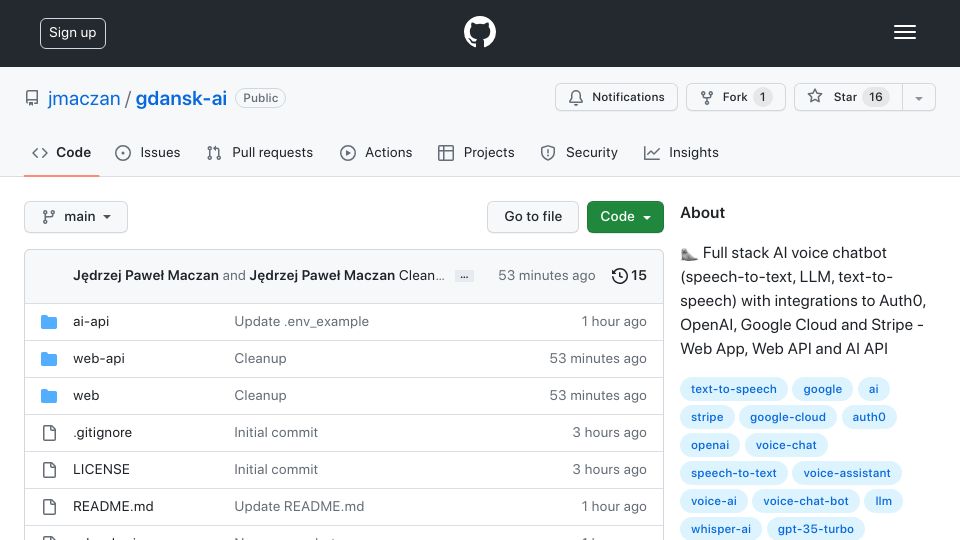Click the Sign up button

pyautogui.click(x=73, y=33)
